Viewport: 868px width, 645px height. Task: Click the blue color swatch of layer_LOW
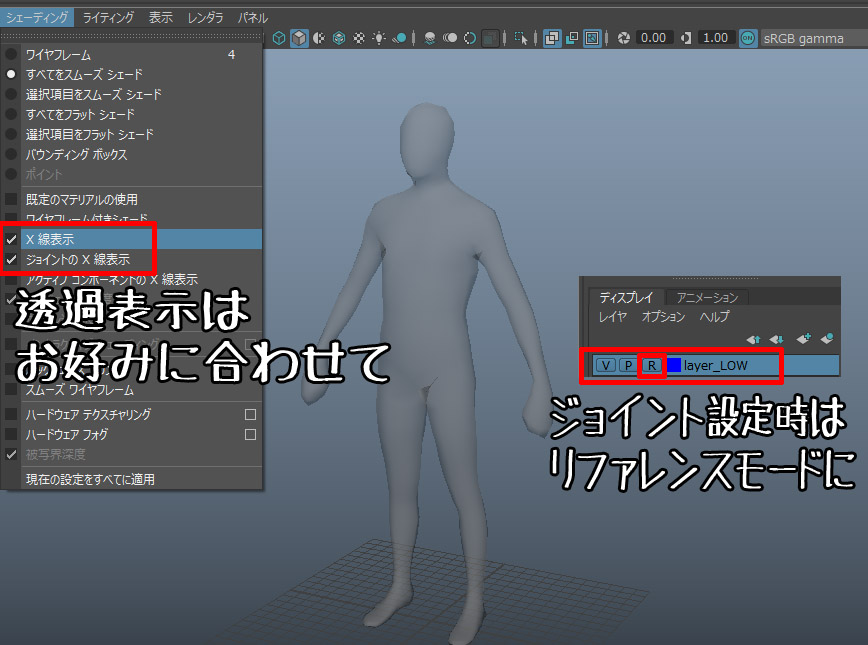point(674,365)
